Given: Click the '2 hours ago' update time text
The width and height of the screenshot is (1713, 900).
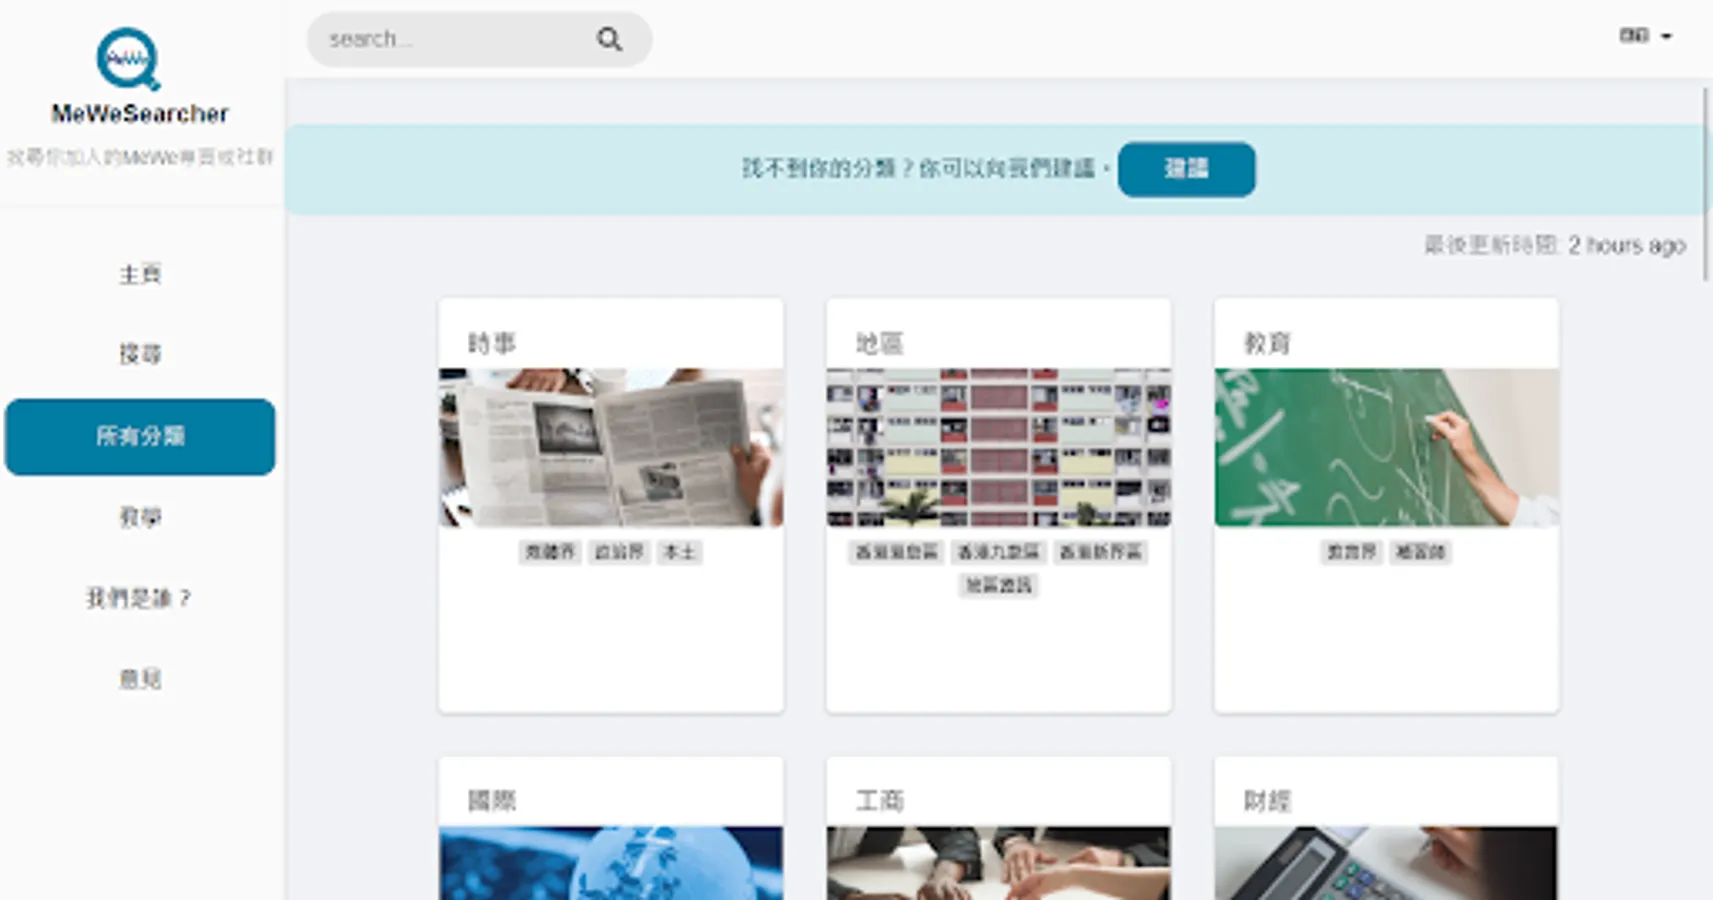Looking at the screenshot, I should click(1627, 245).
